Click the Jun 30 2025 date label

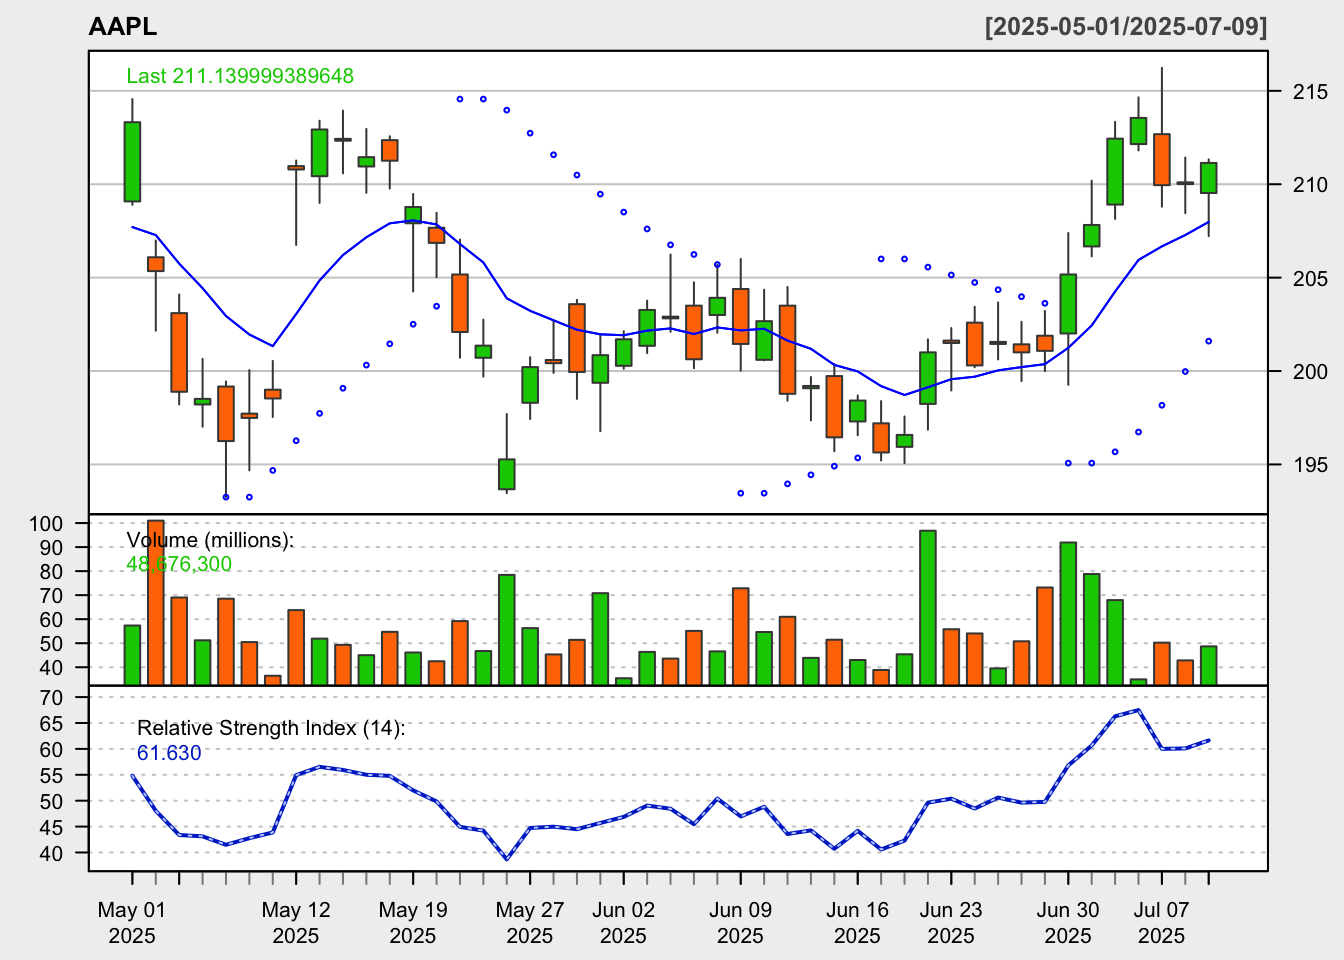[1068, 923]
